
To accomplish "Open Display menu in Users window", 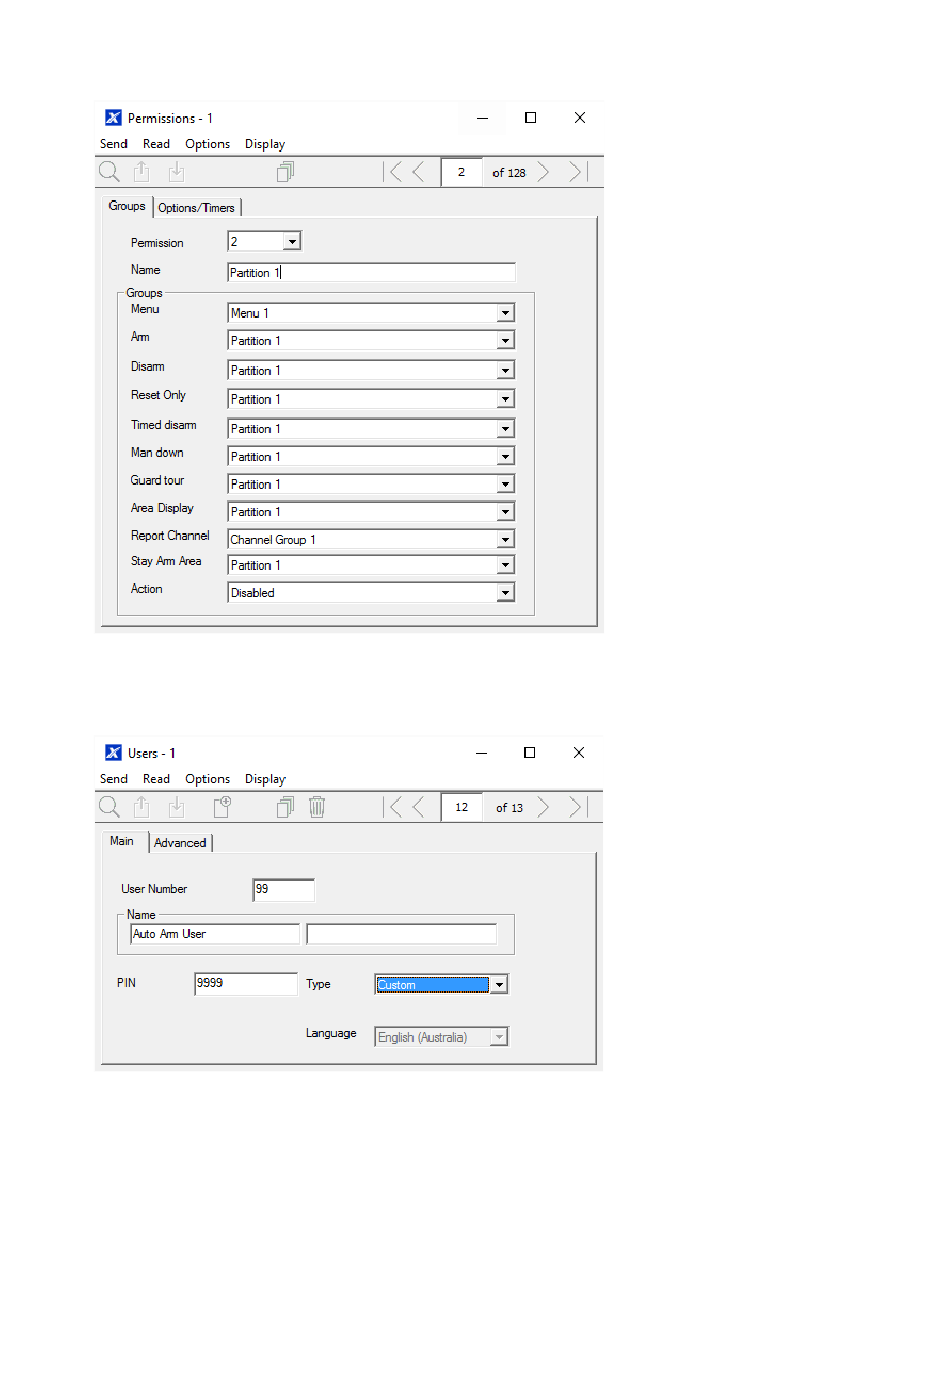I will pyautogui.click(x=265, y=779).
